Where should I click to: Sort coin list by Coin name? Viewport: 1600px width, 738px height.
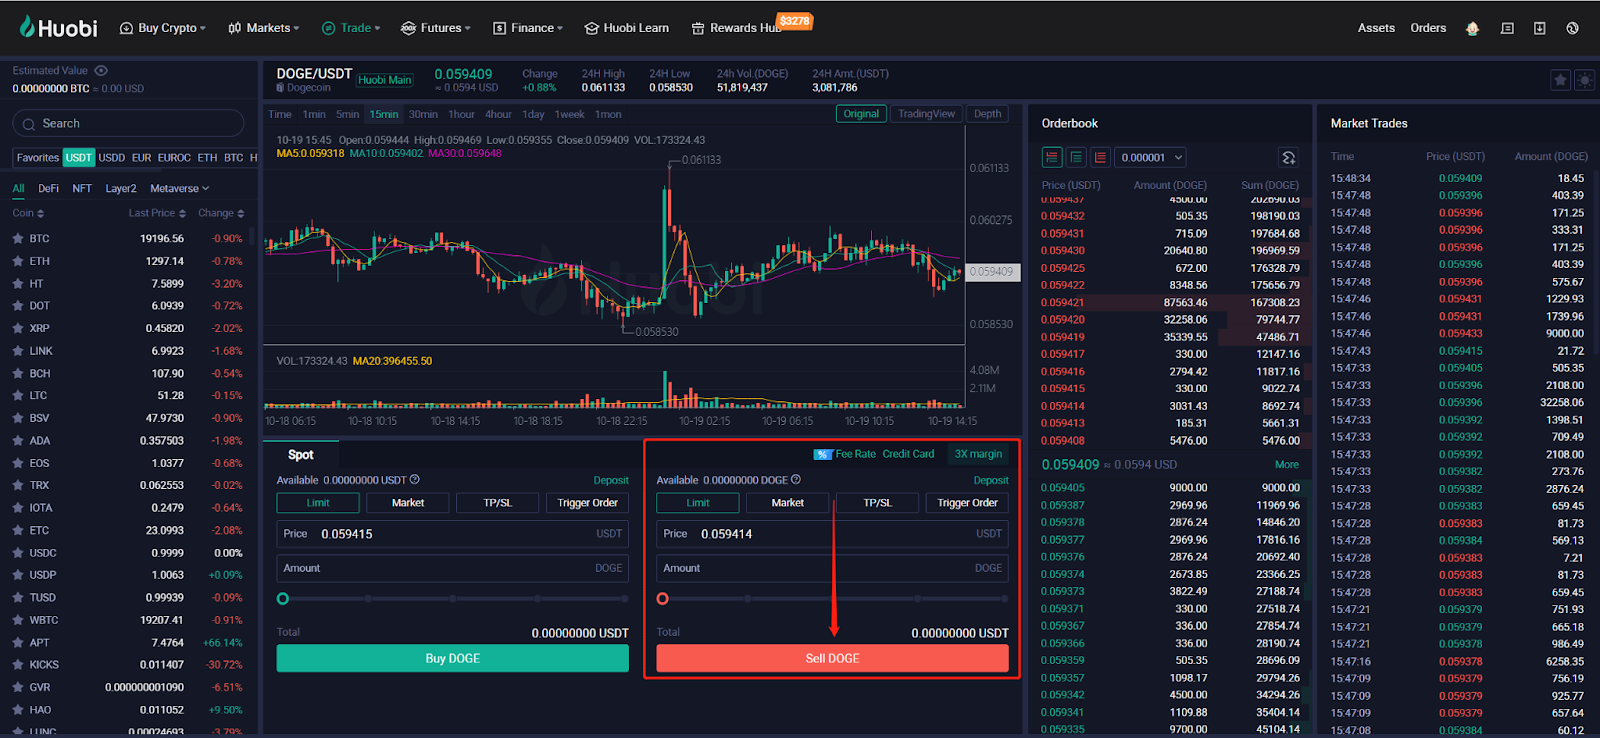tap(28, 213)
